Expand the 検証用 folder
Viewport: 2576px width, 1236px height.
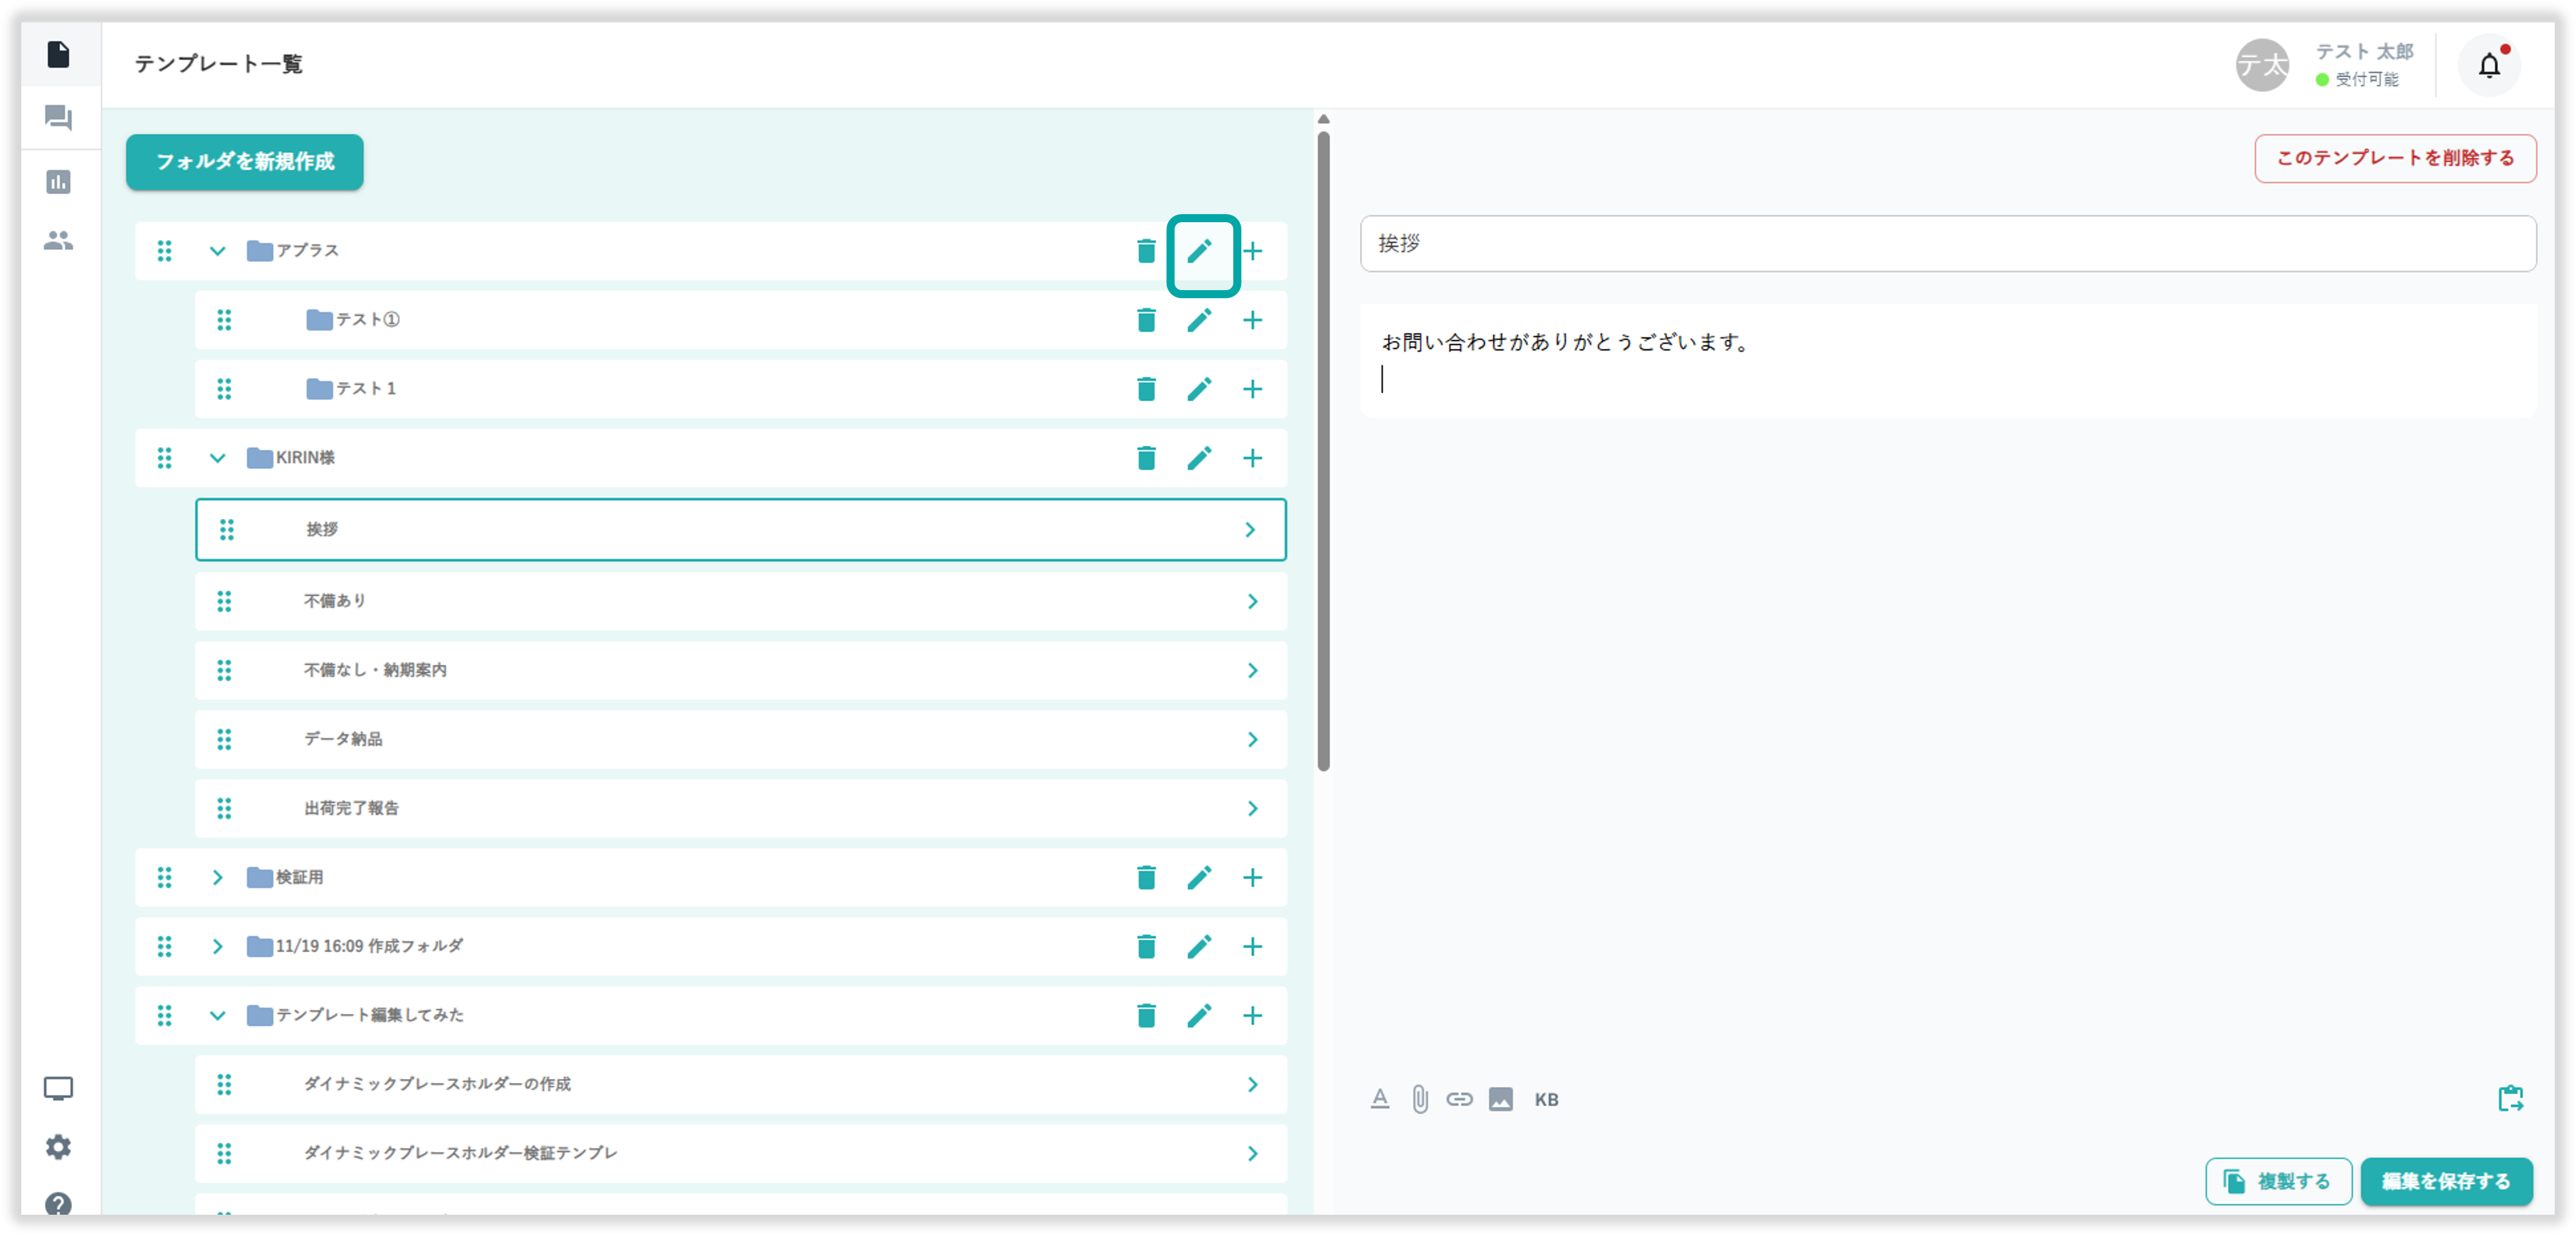(x=217, y=877)
